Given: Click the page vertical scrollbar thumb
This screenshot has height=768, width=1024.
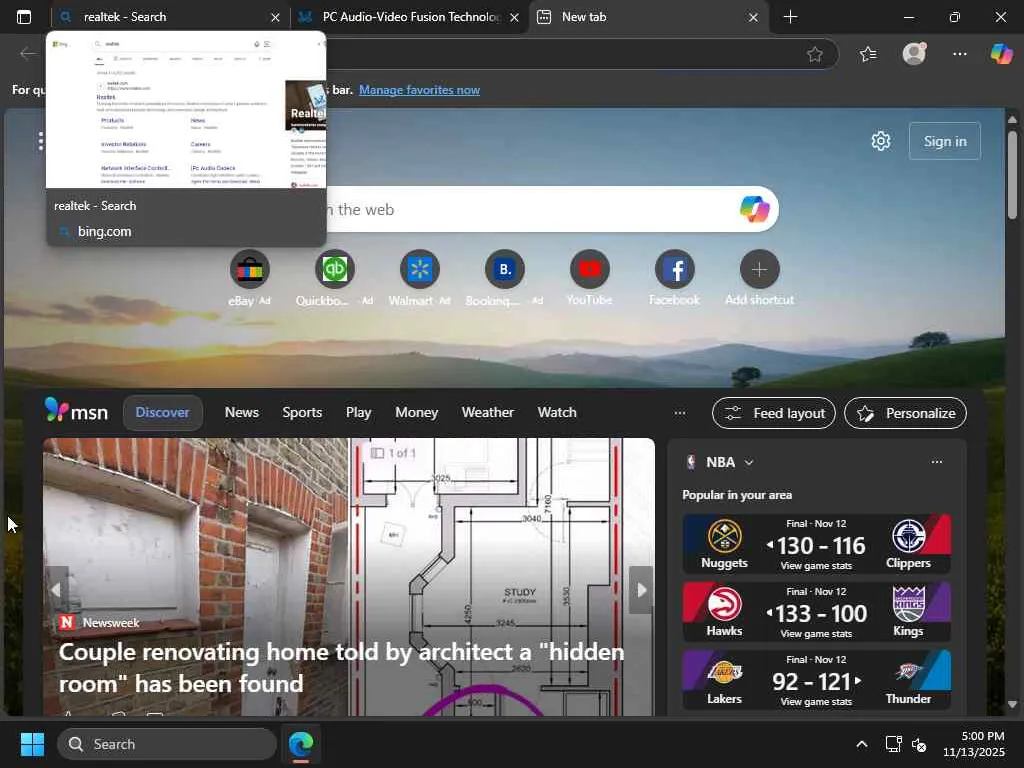Looking at the screenshot, I should (x=1012, y=175).
